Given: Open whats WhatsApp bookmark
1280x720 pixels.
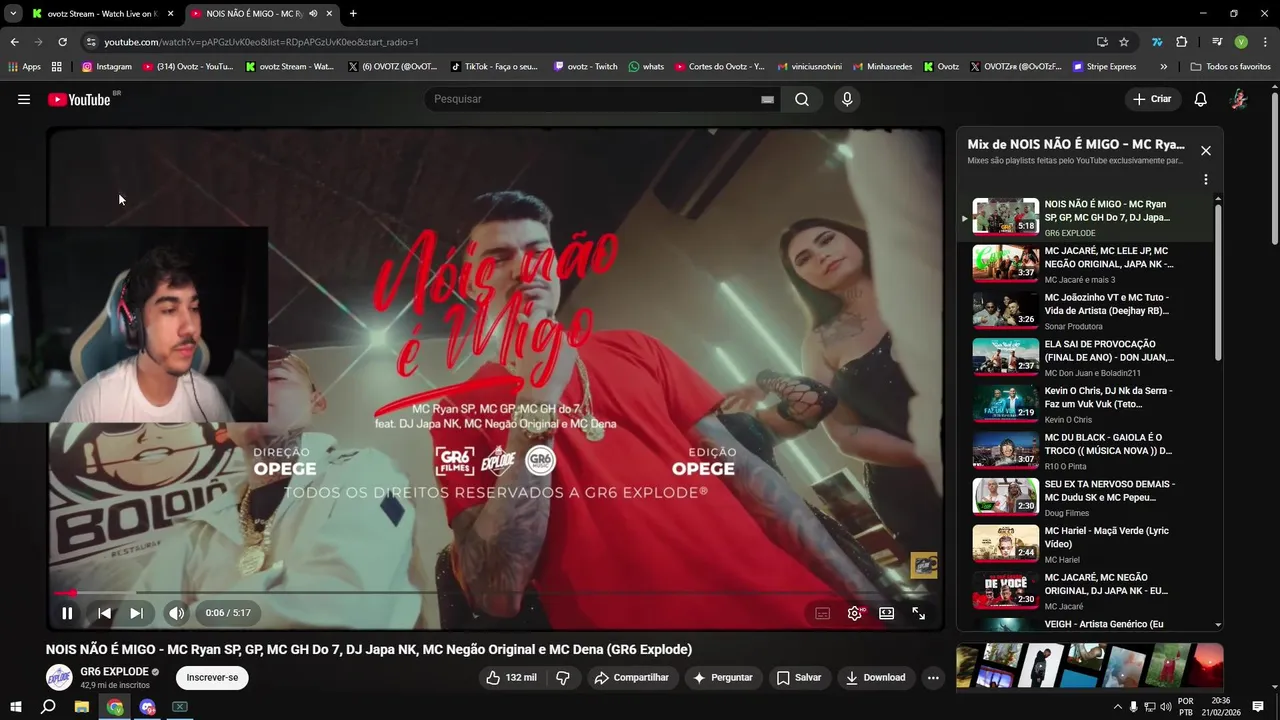Looking at the screenshot, I should 646,67.
